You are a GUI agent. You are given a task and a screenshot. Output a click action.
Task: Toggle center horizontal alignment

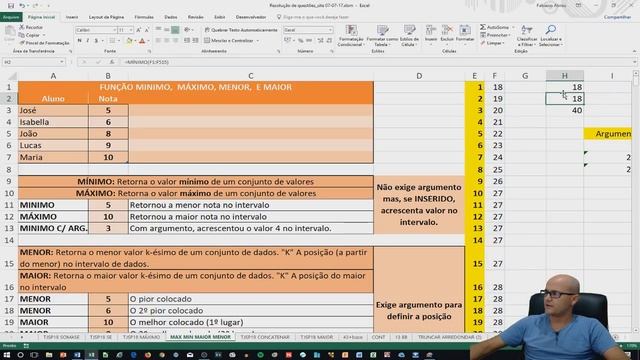click(167, 40)
